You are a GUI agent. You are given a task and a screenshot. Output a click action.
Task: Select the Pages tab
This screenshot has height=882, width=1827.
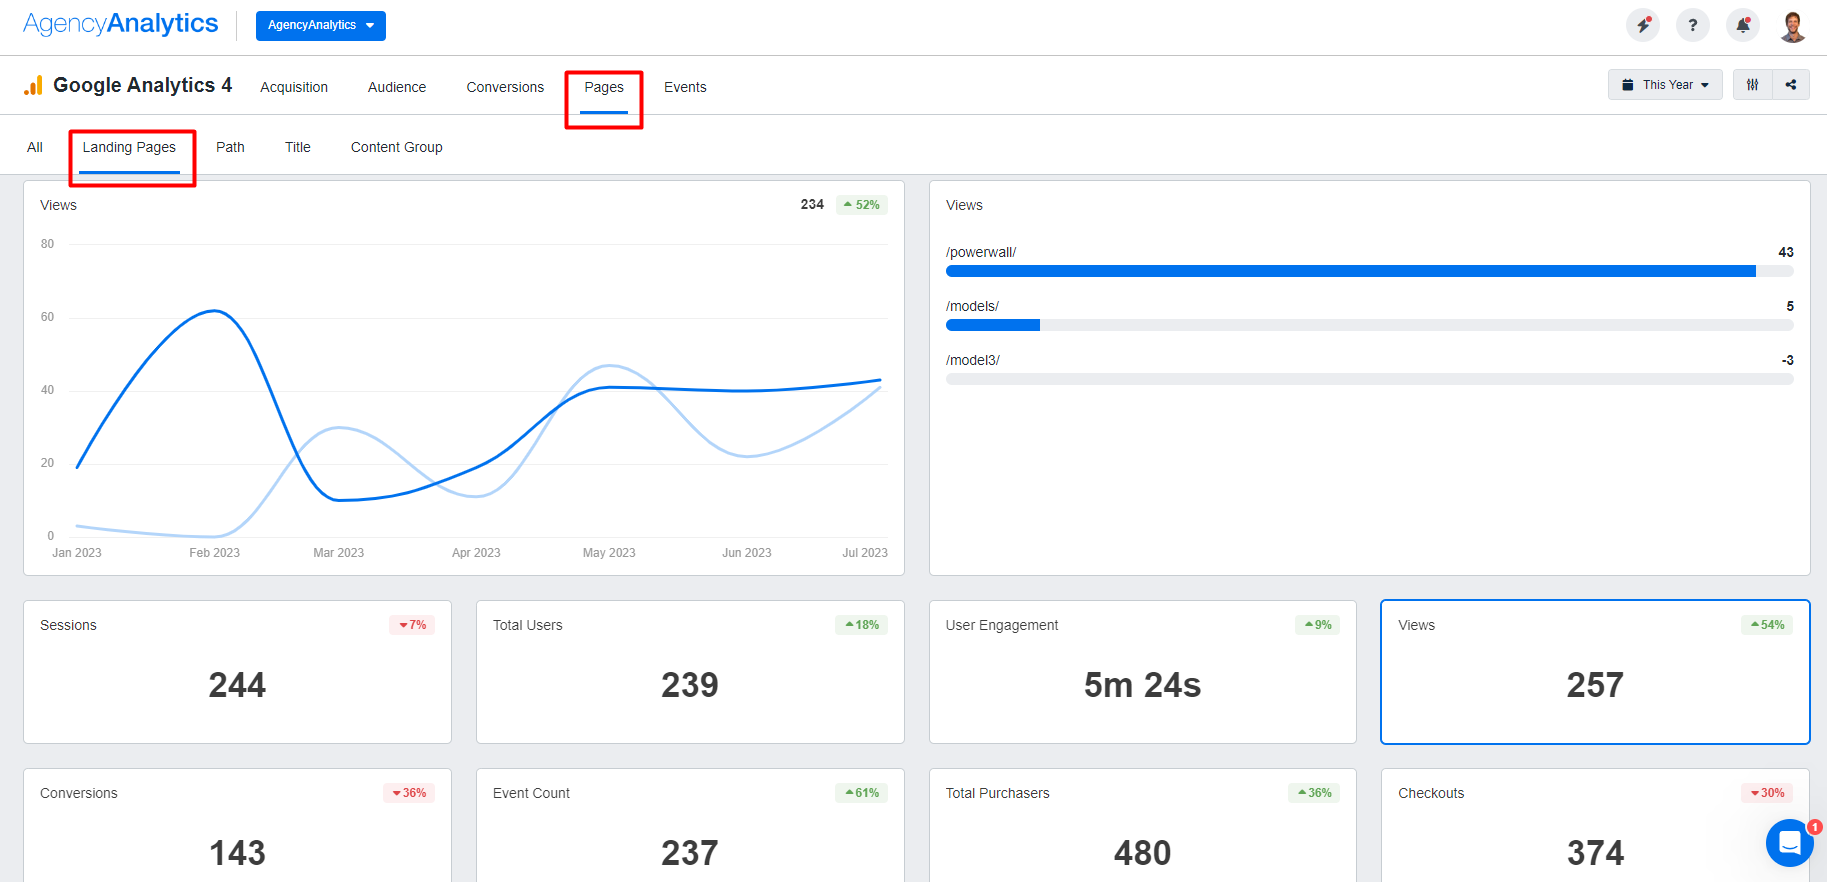coord(604,87)
